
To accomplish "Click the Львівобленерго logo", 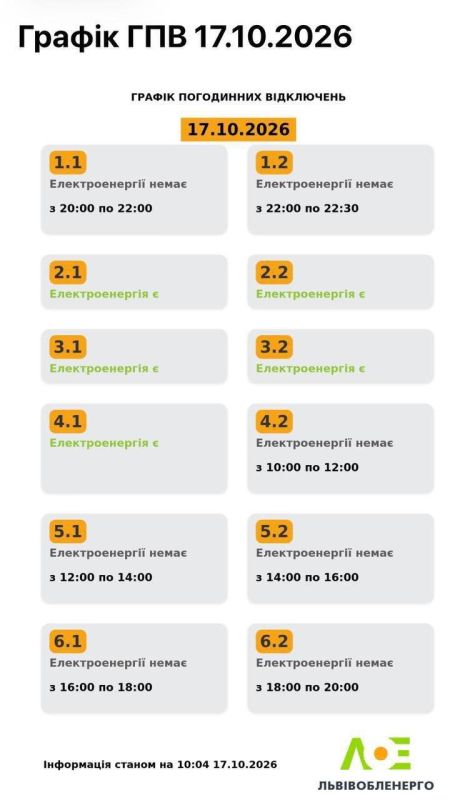I will (x=376, y=763).
